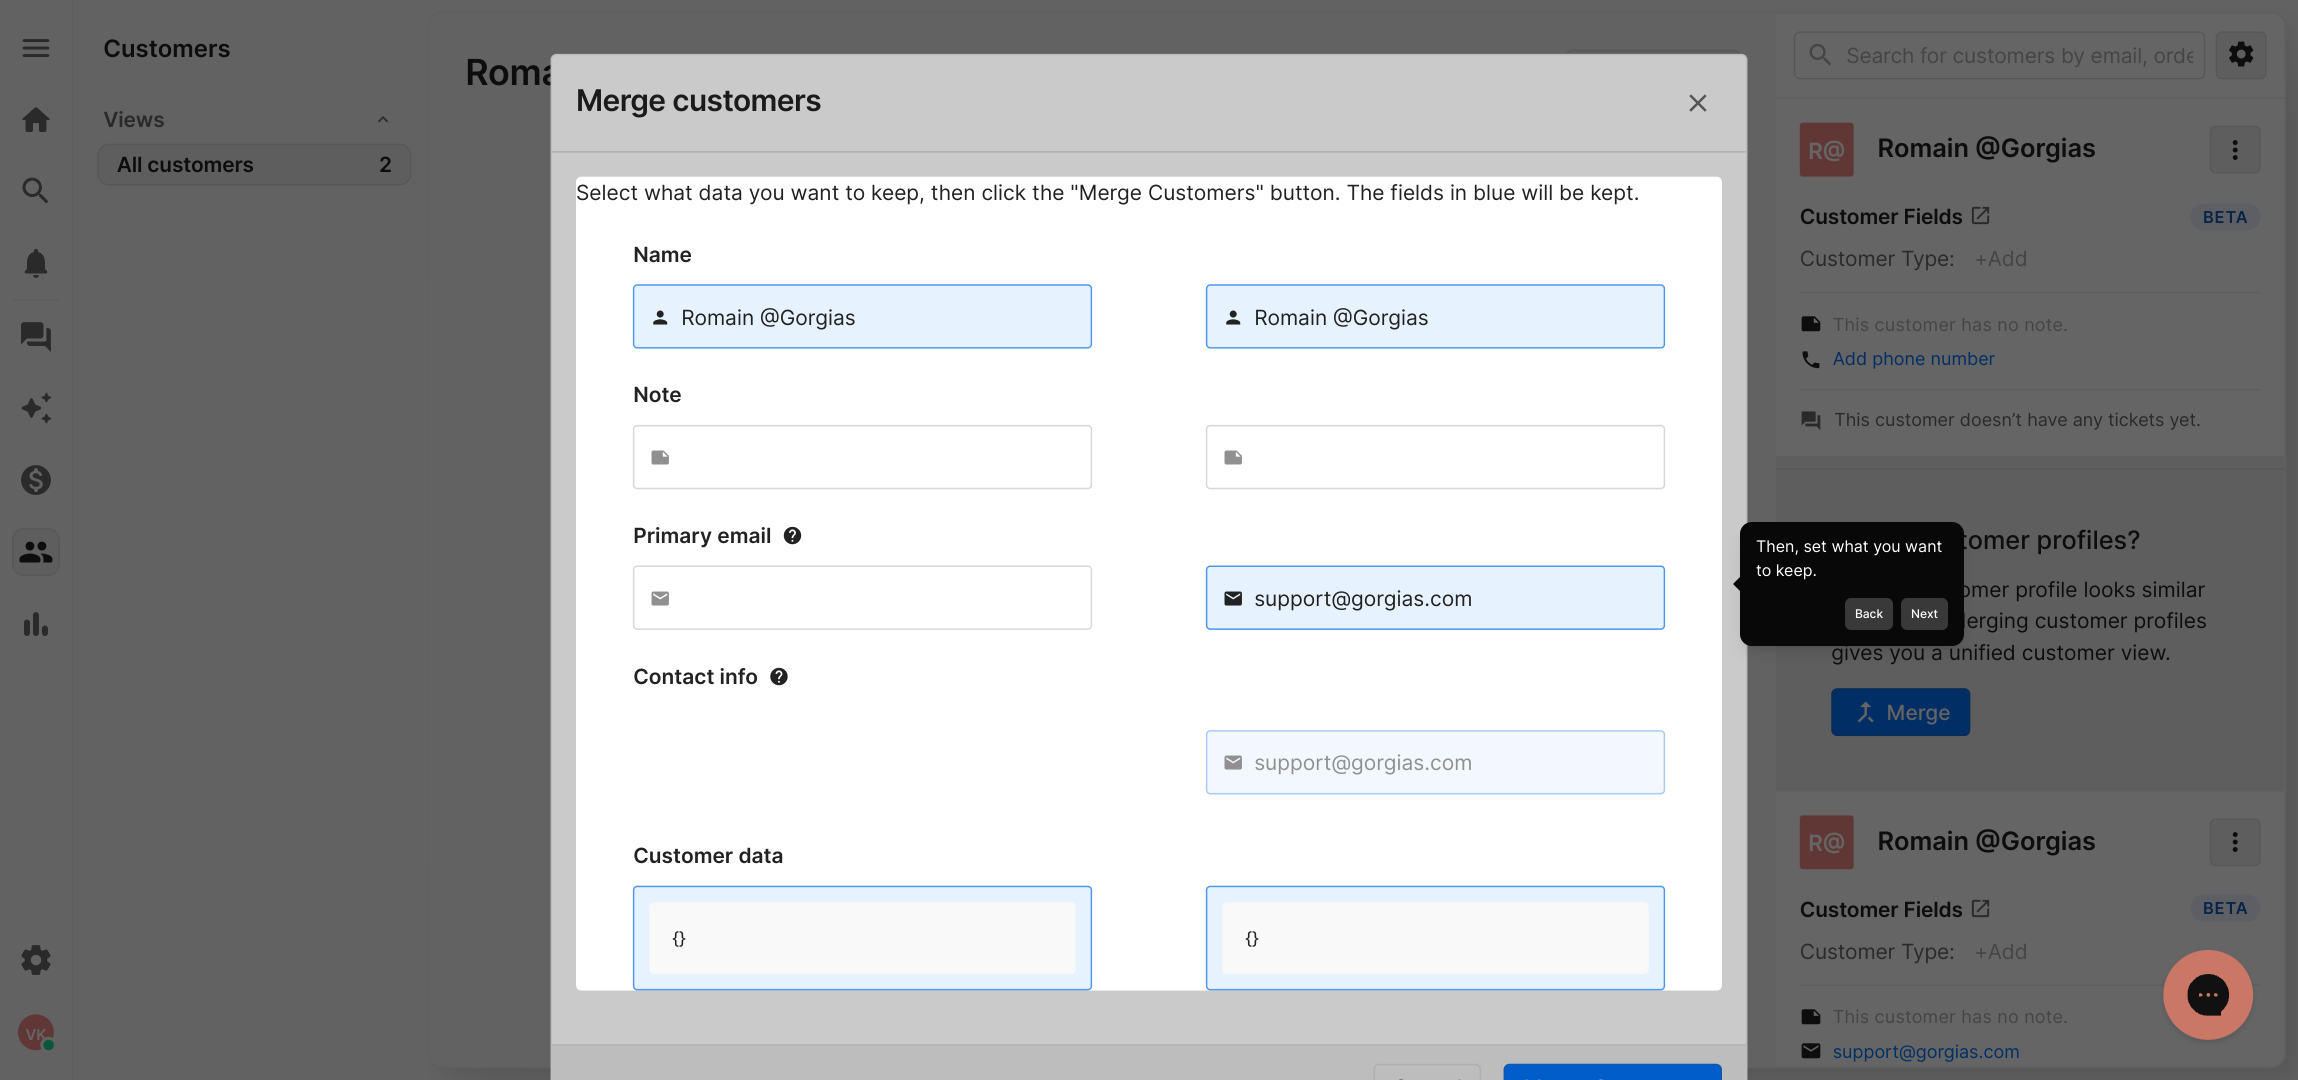The height and width of the screenshot is (1080, 2298).
Task: Click Add phone number link
Action: point(1913,359)
